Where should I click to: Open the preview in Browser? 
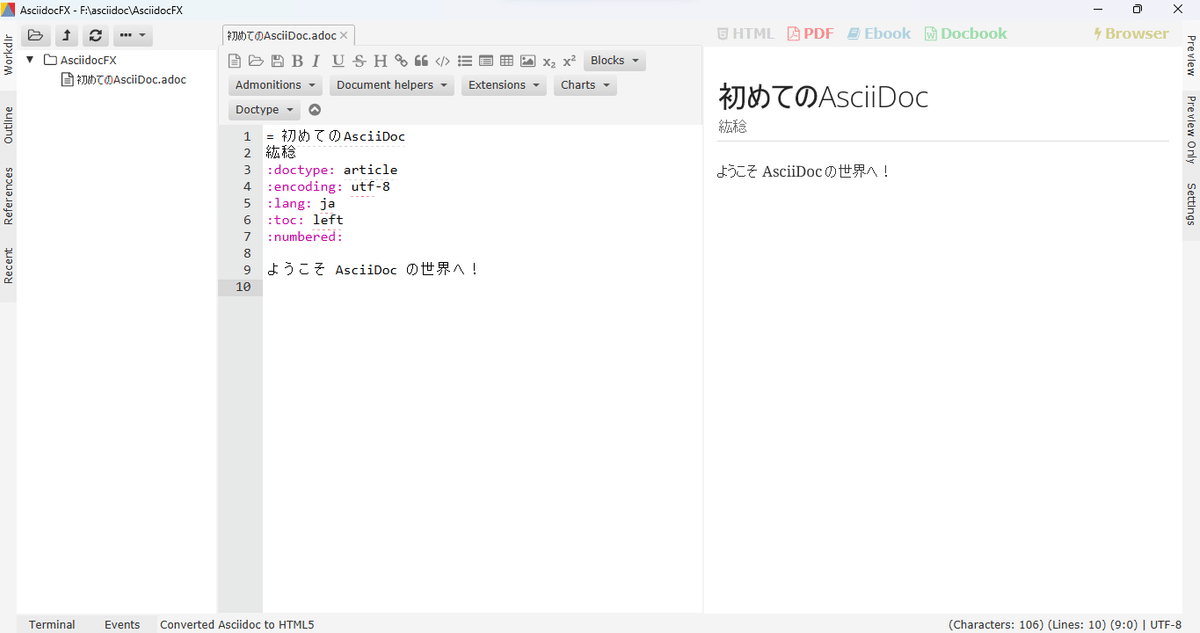[1131, 33]
